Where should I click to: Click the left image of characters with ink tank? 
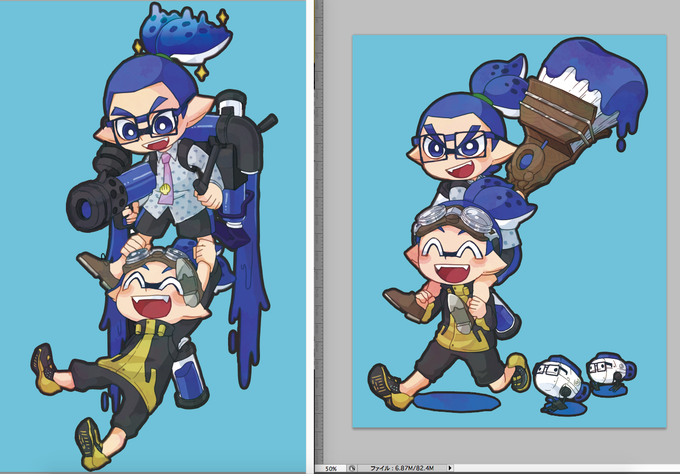[153, 237]
